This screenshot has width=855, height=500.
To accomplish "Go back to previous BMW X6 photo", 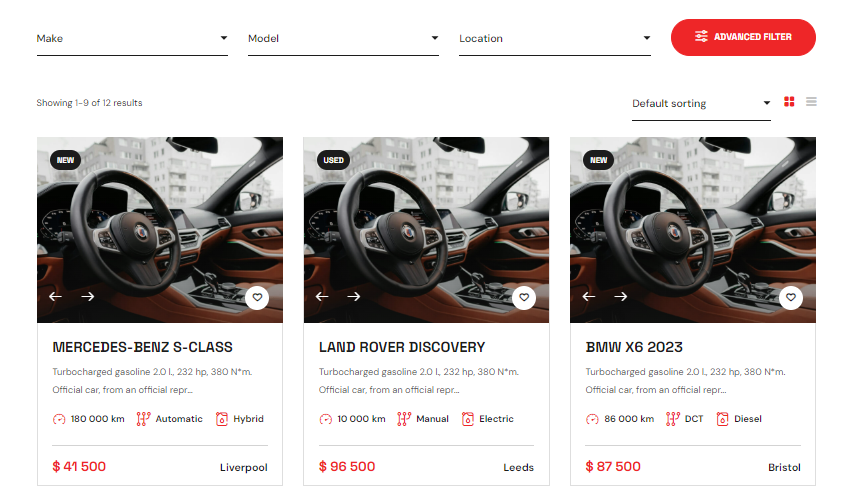I will click(589, 297).
